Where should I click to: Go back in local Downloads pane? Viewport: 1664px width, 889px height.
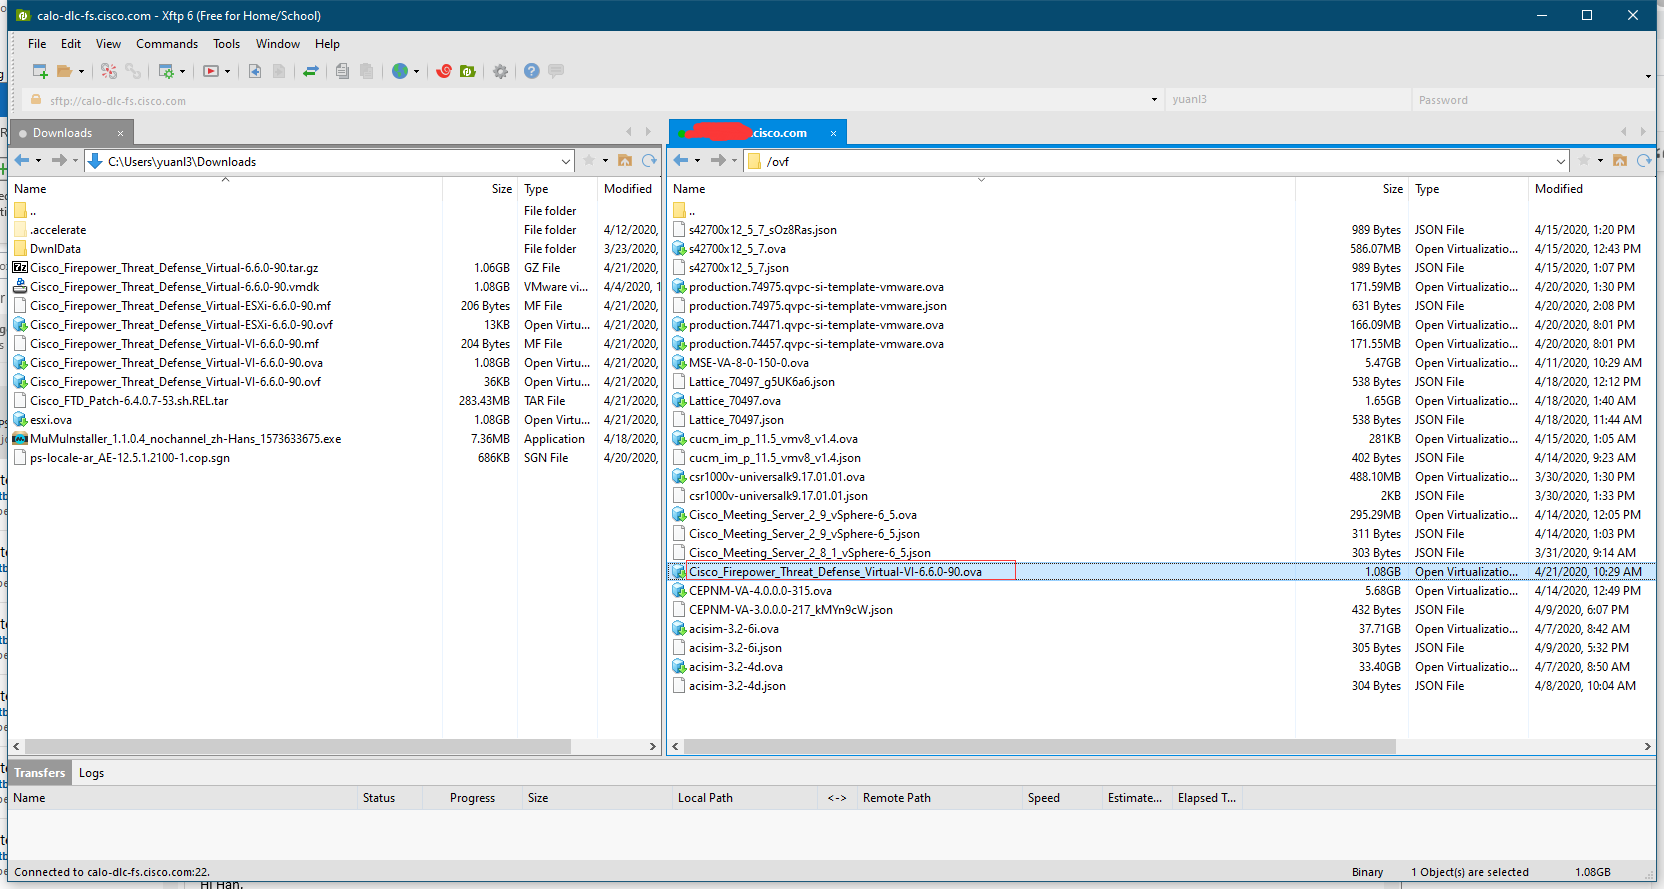22,161
